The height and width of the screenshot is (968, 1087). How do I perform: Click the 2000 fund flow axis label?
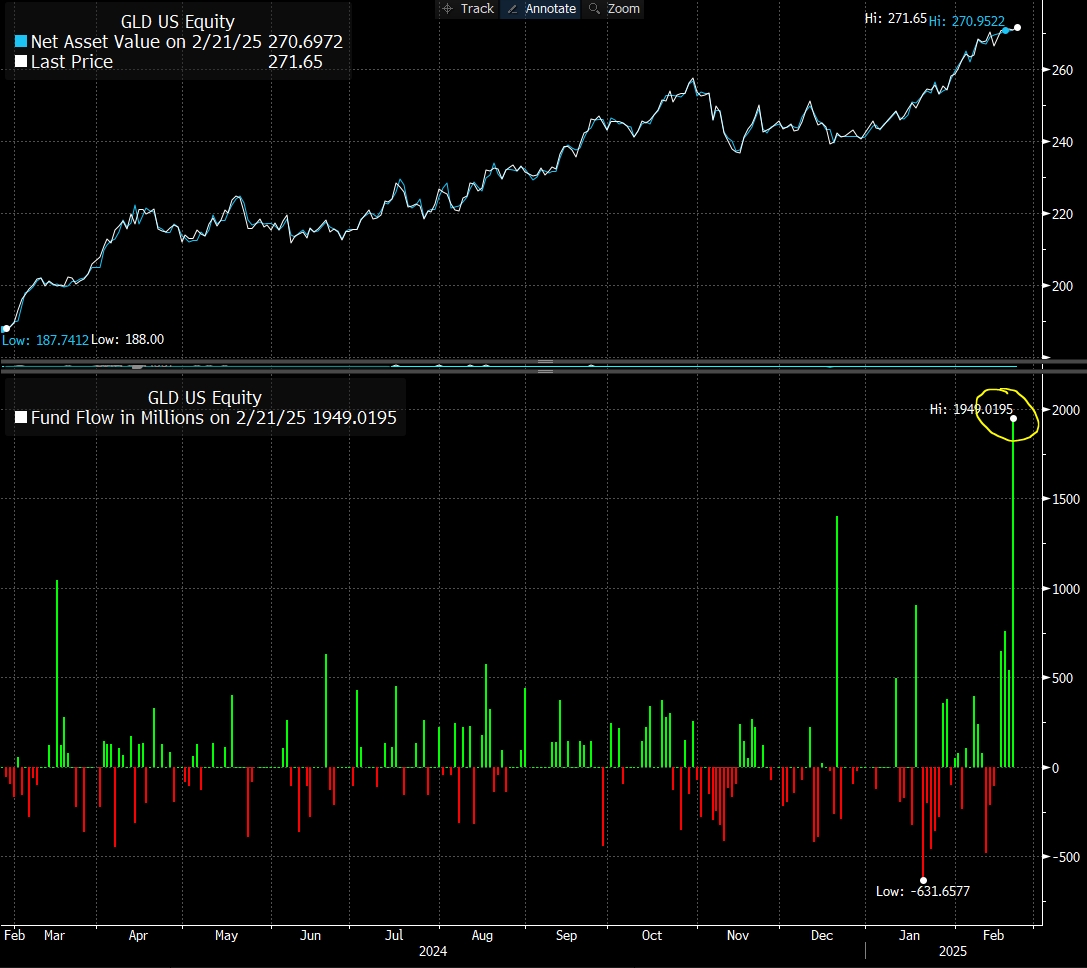(1066, 410)
